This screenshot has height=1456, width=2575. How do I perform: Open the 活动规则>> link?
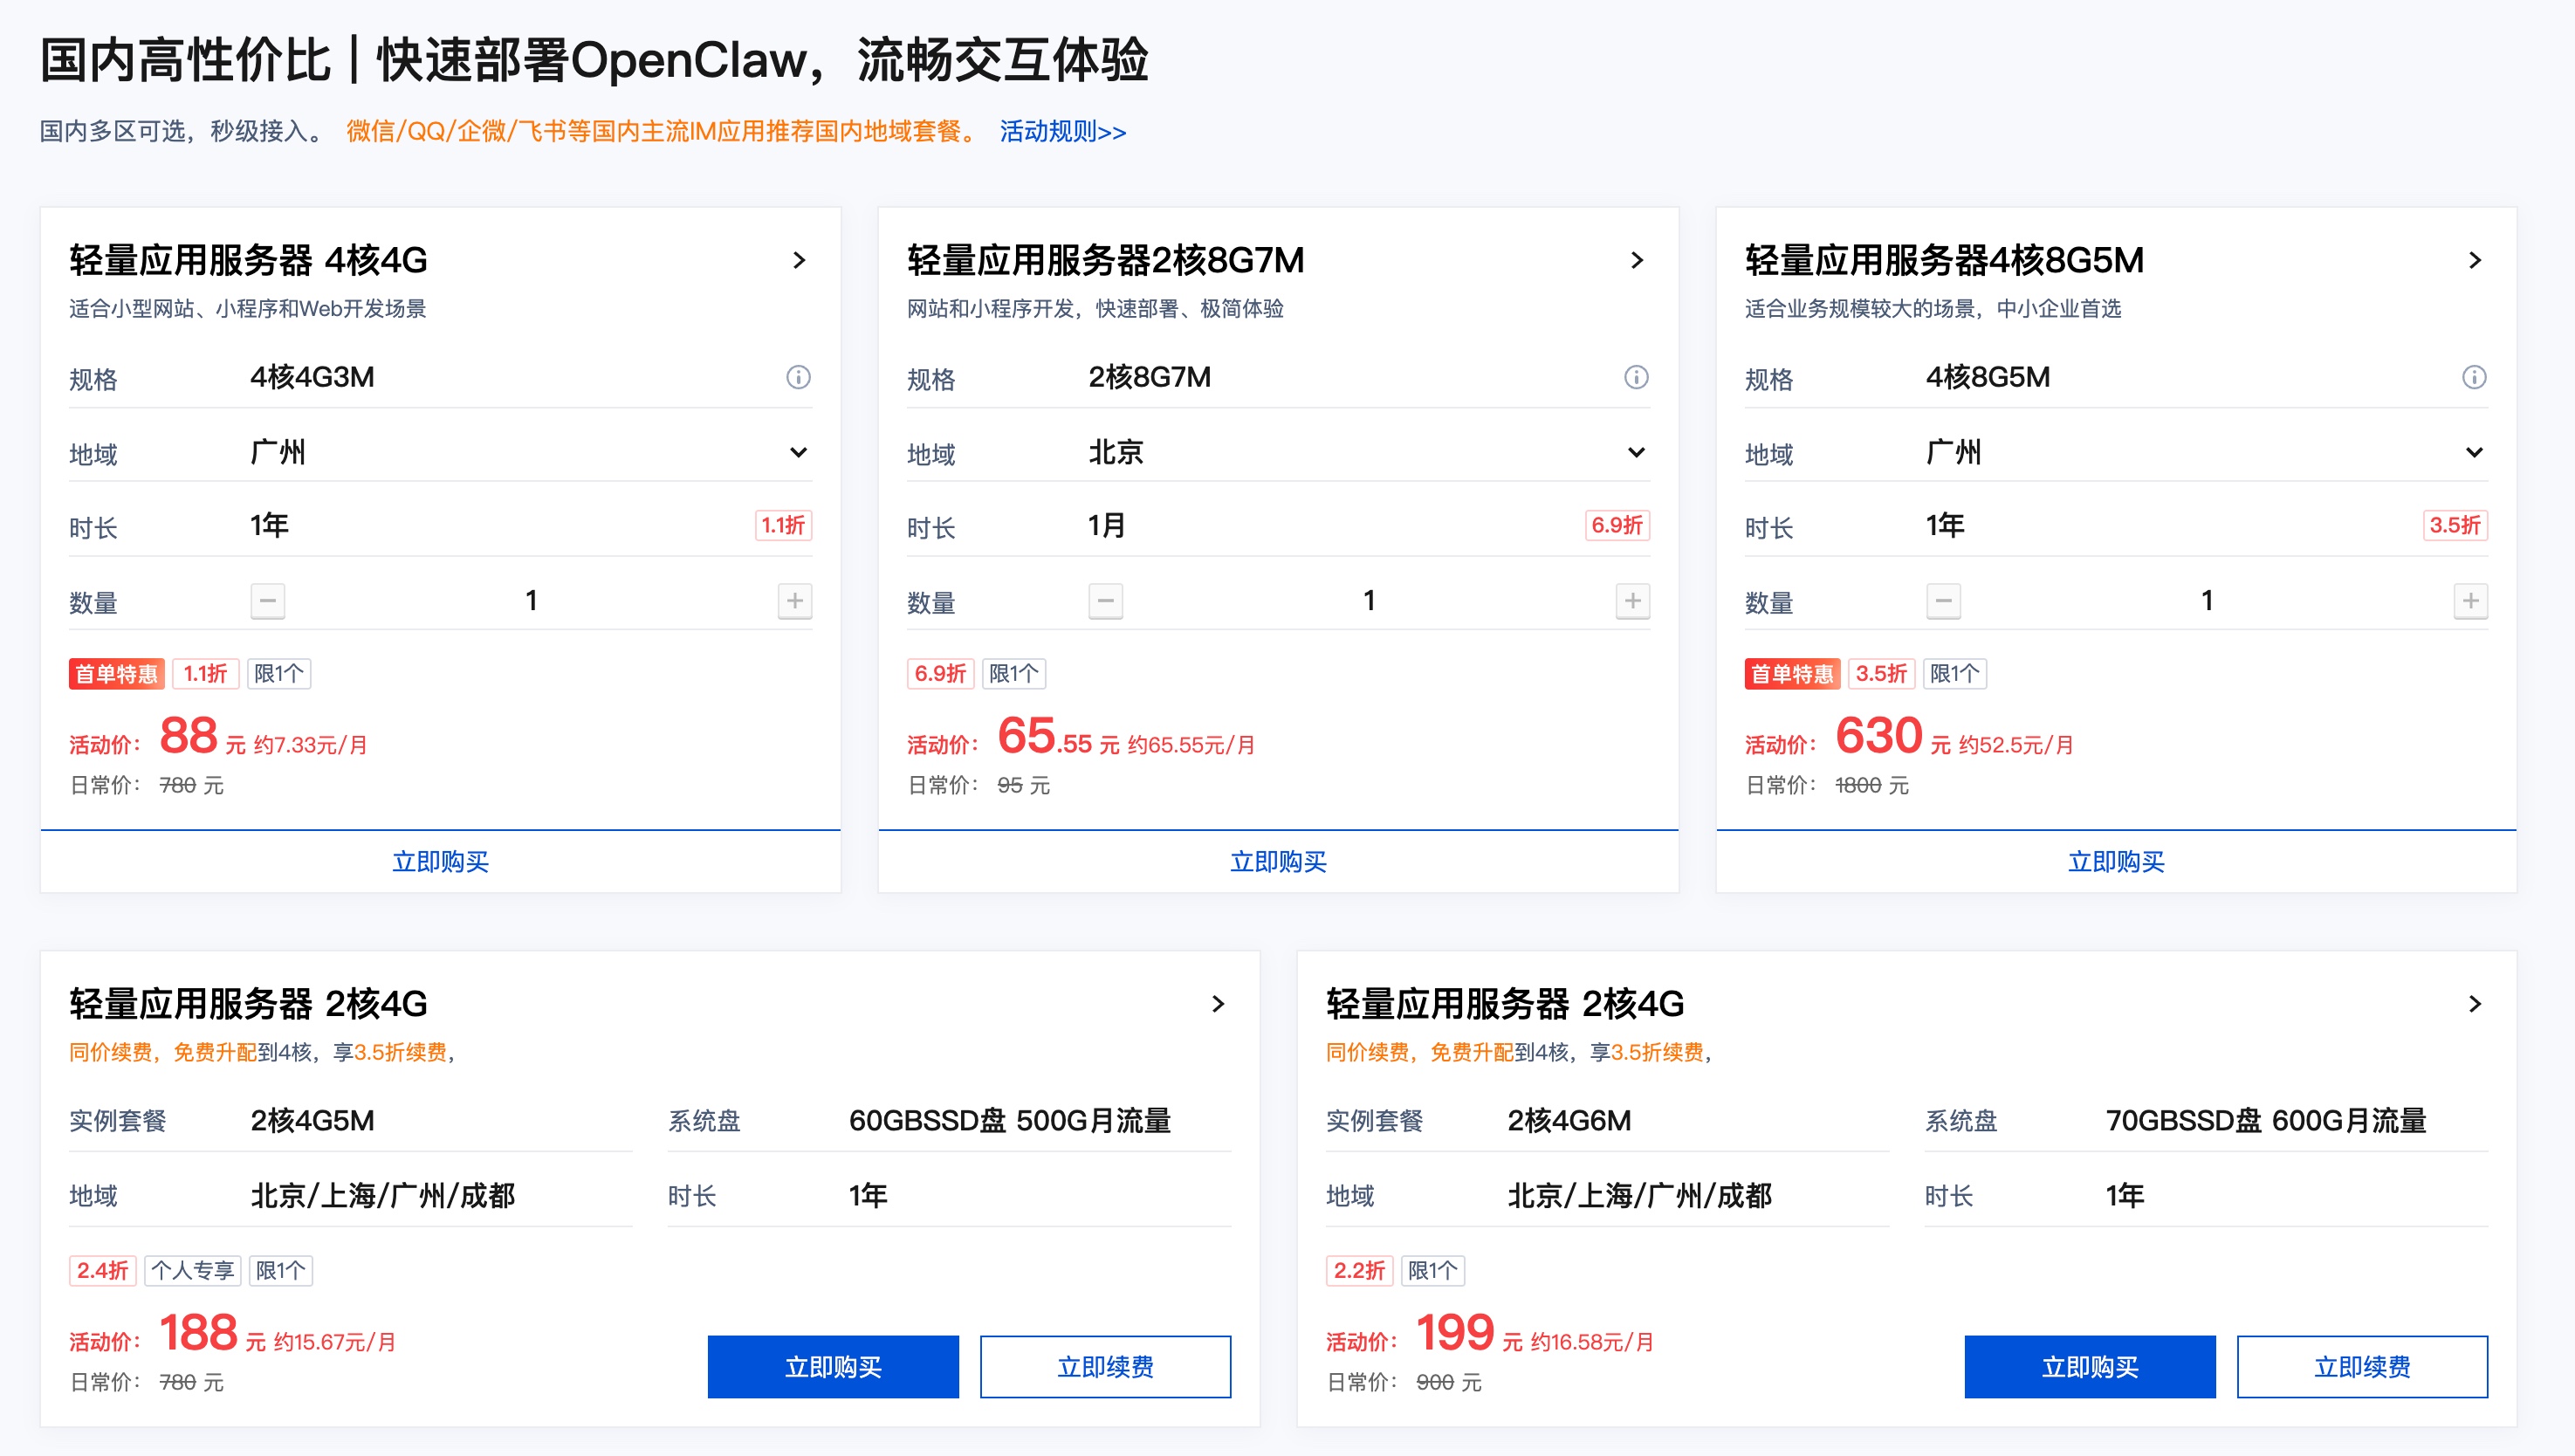(x=1063, y=131)
